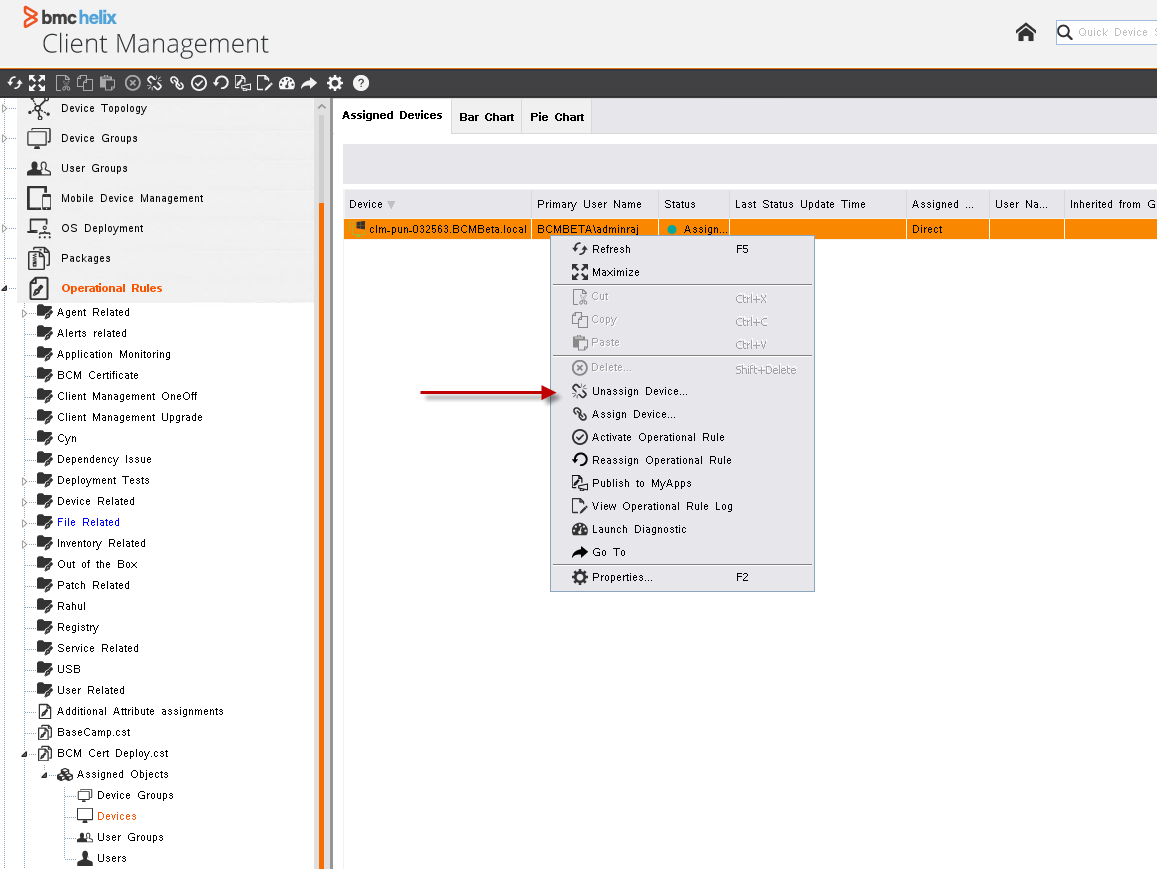Click the Primary User Name column header
The image size is (1157, 869).
point(595,204)
